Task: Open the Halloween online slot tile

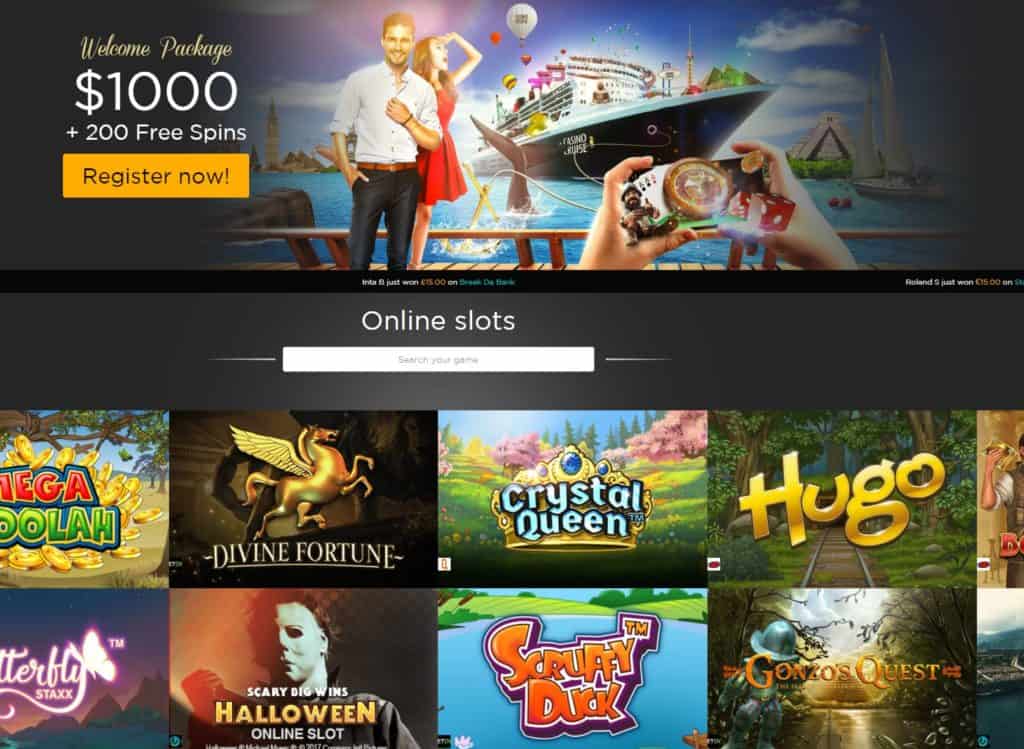Action: coord(303,669)
